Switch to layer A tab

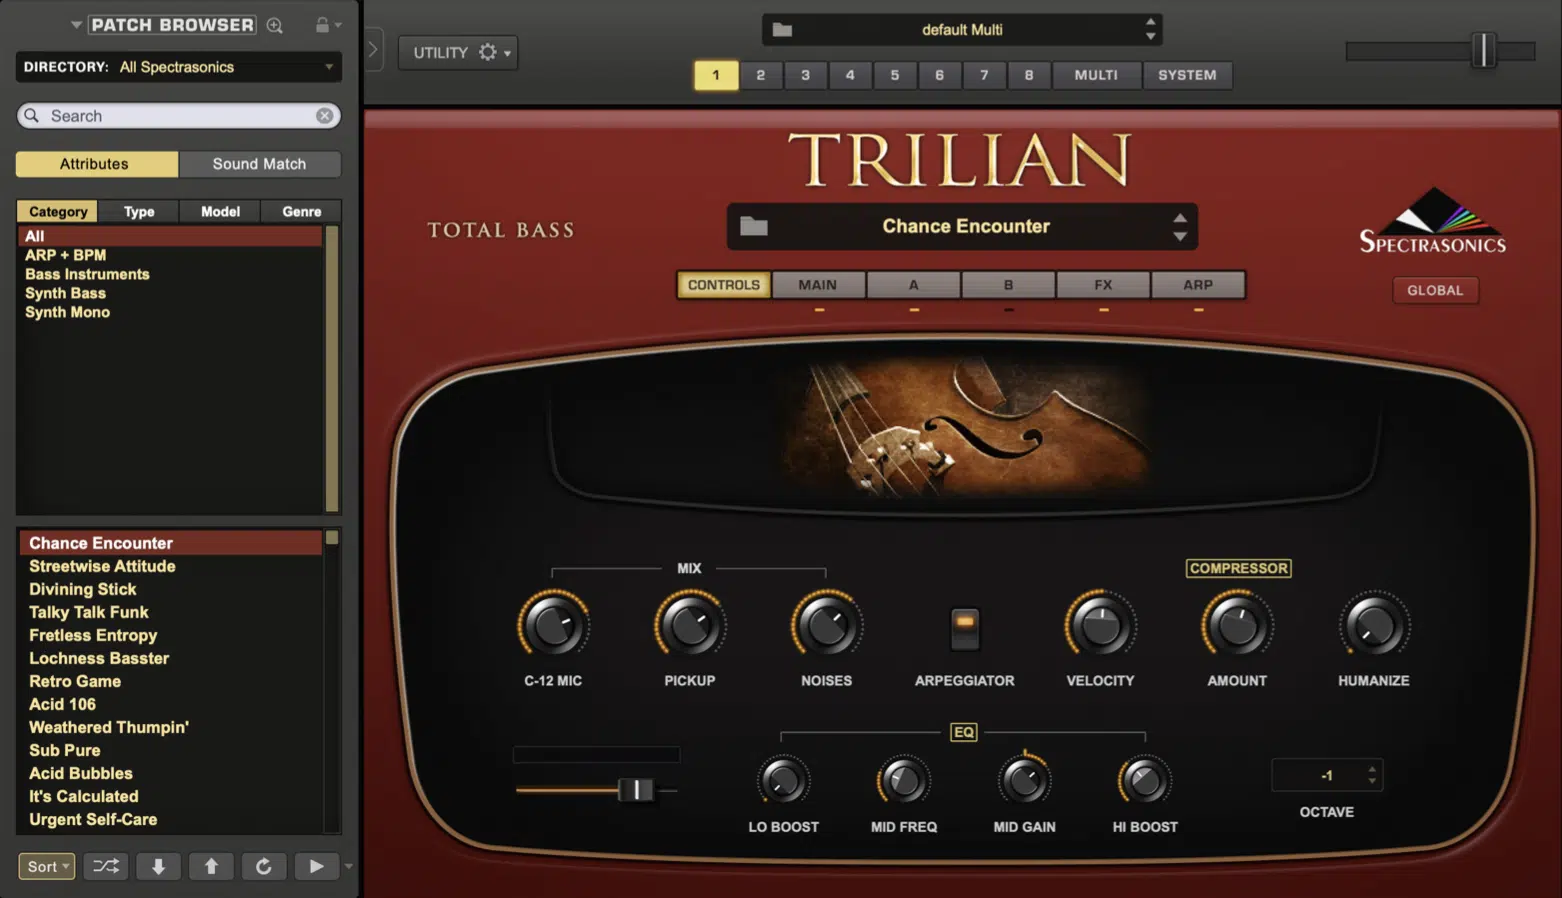pos(913,285)
